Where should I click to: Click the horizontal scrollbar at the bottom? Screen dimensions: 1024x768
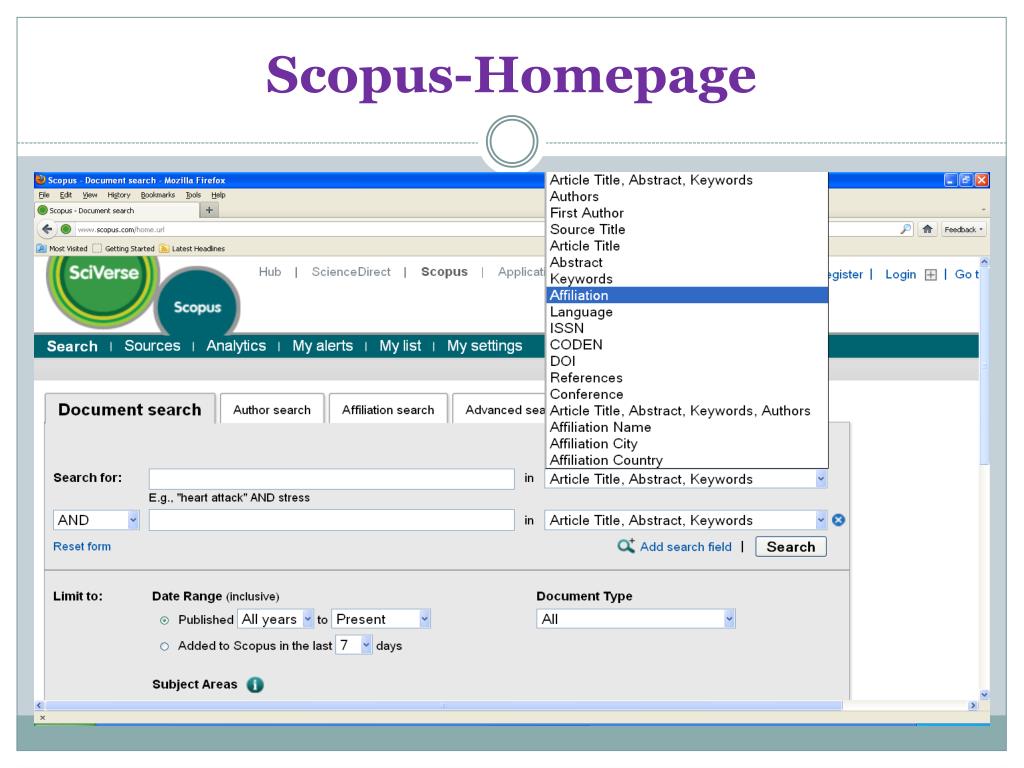(444, 705)
